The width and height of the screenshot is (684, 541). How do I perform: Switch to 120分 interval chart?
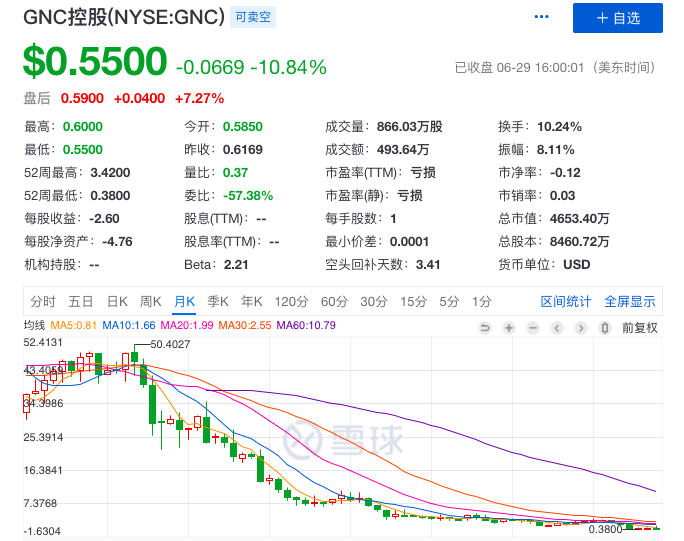tap(291, 301)
